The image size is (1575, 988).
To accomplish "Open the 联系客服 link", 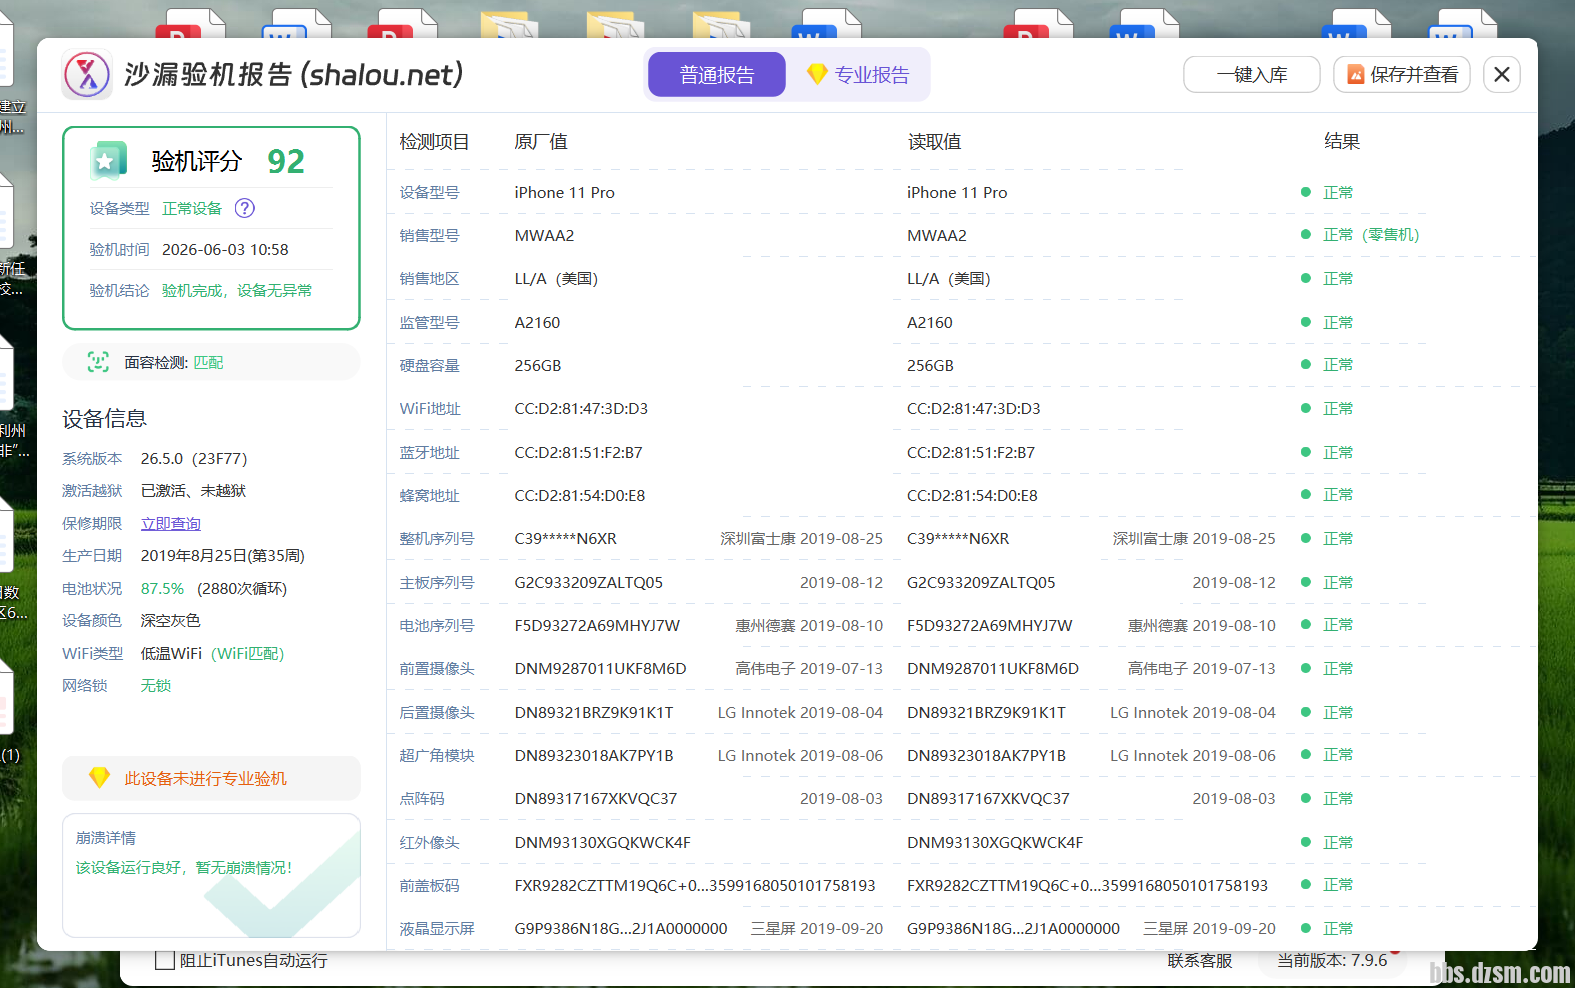I will pyautogui.click(x=1200, y=960).
